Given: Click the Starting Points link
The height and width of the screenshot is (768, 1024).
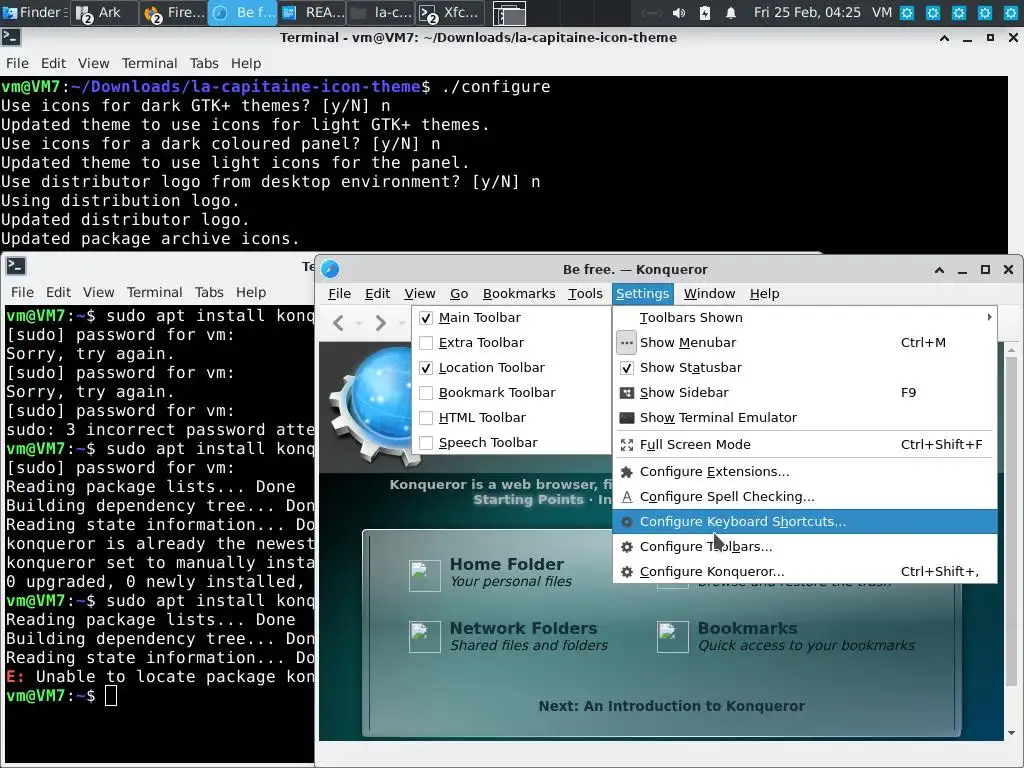Looking at the screenshot, I should click(528, 500).
